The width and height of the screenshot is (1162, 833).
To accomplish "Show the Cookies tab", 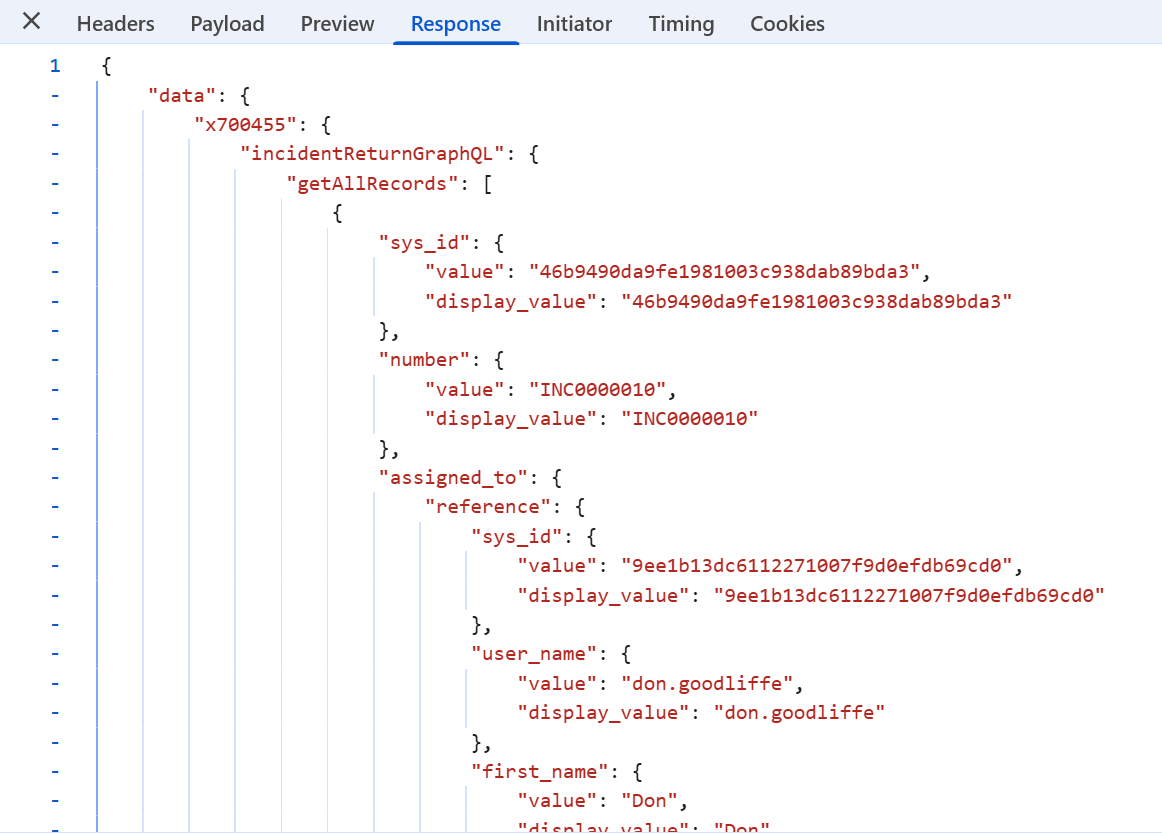I will 787,24.
